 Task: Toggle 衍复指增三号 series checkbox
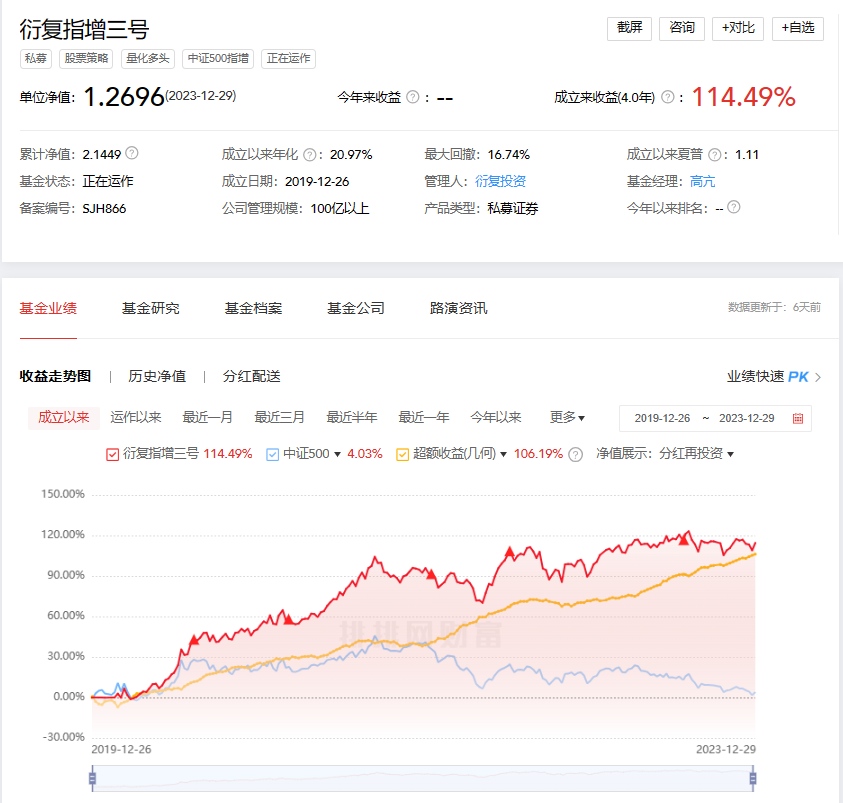click(112, 455)
